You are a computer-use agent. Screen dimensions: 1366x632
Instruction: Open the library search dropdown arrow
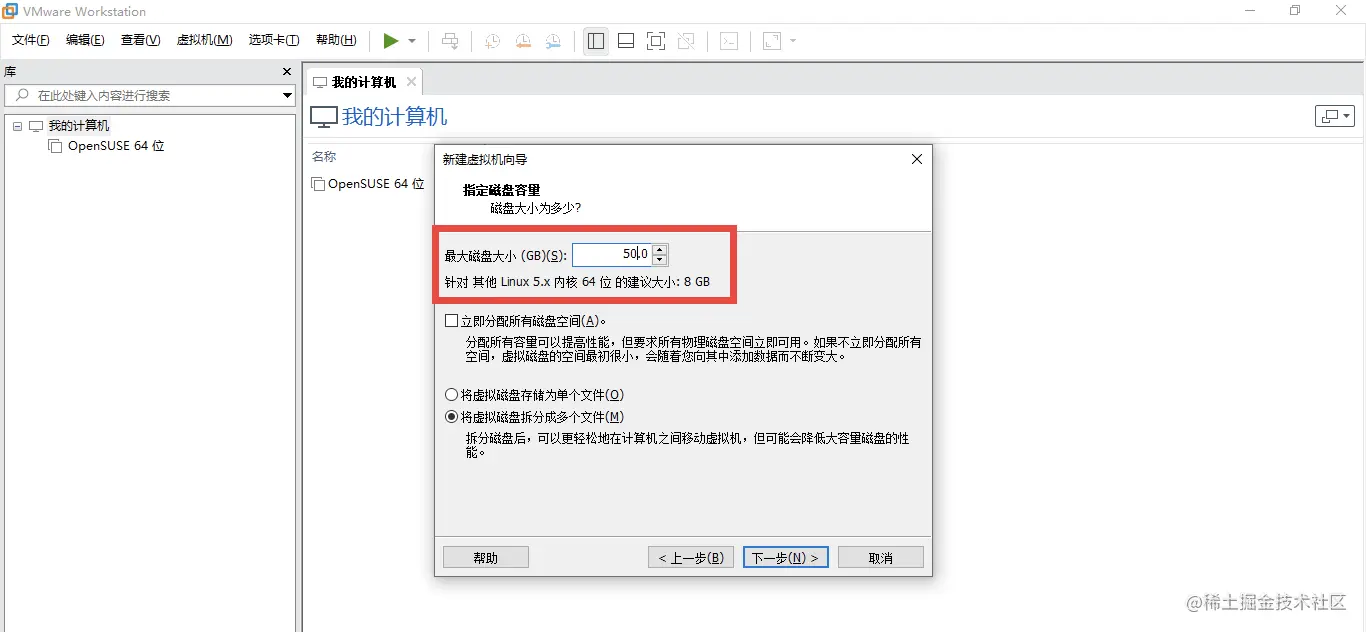287,95
